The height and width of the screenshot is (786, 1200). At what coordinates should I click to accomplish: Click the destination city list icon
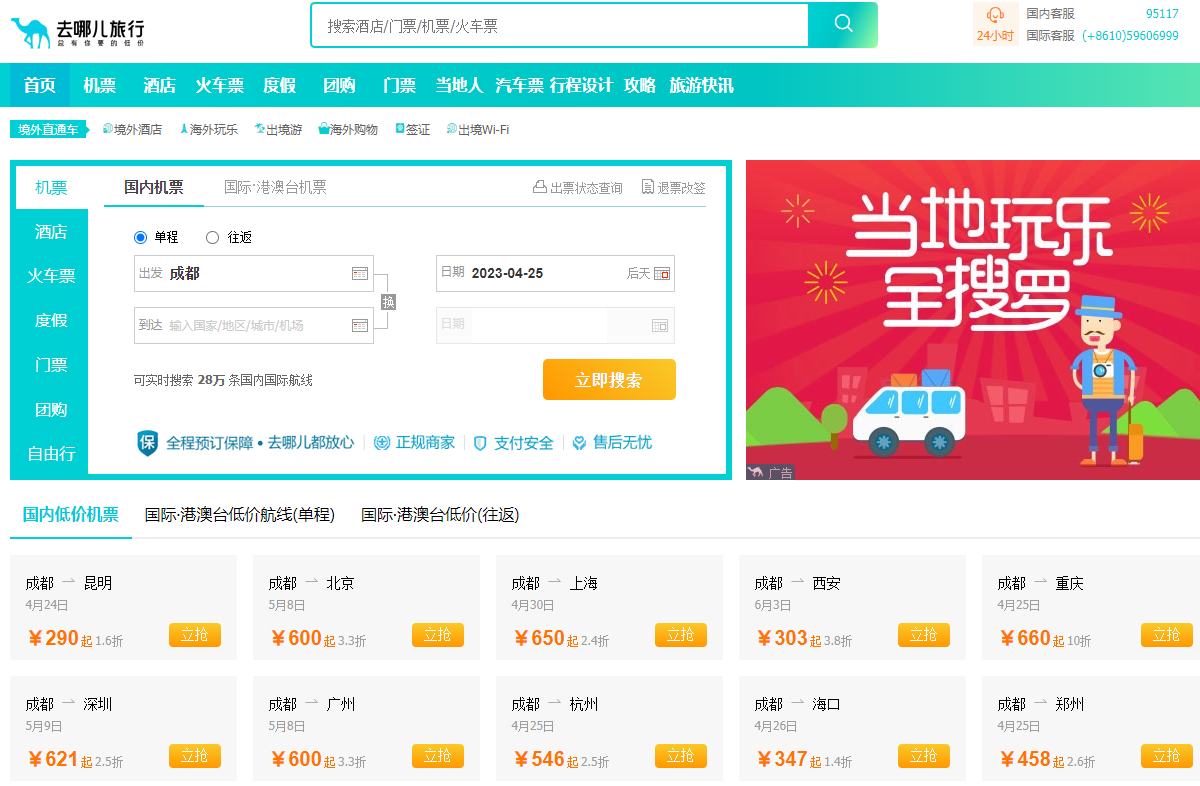click(x=360, y=325)
